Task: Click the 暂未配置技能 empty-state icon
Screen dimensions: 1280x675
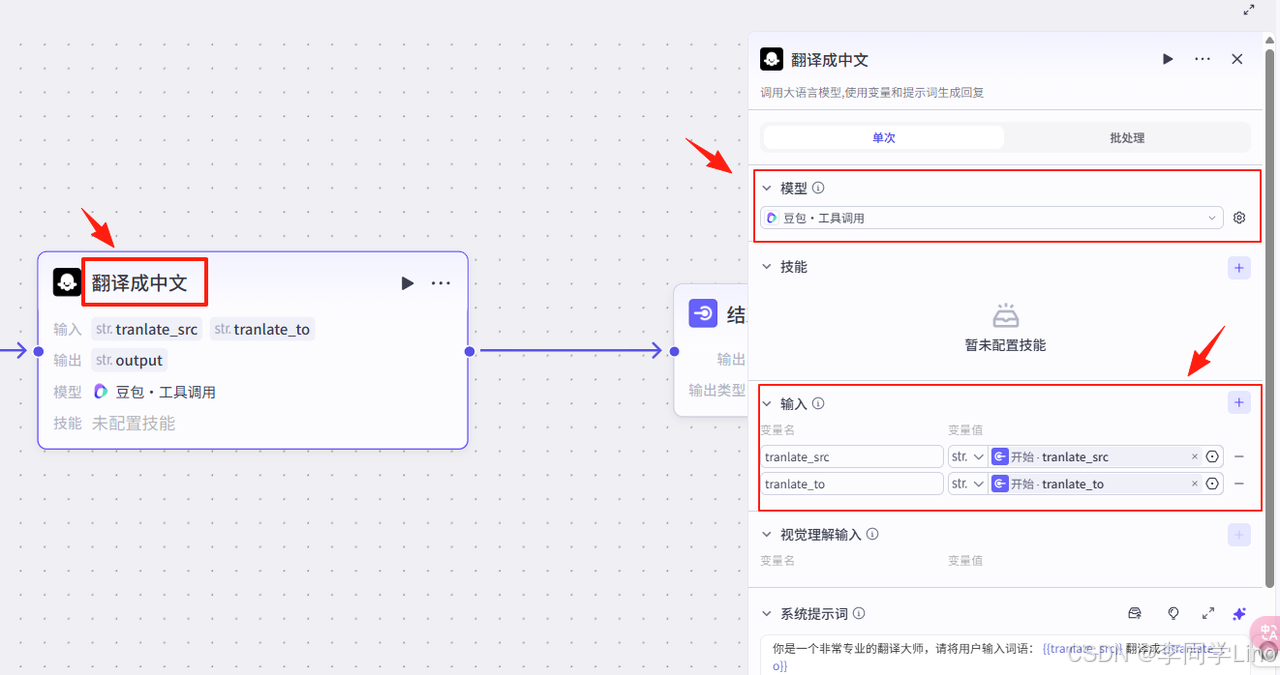Action: click(x=1005, y=316)
